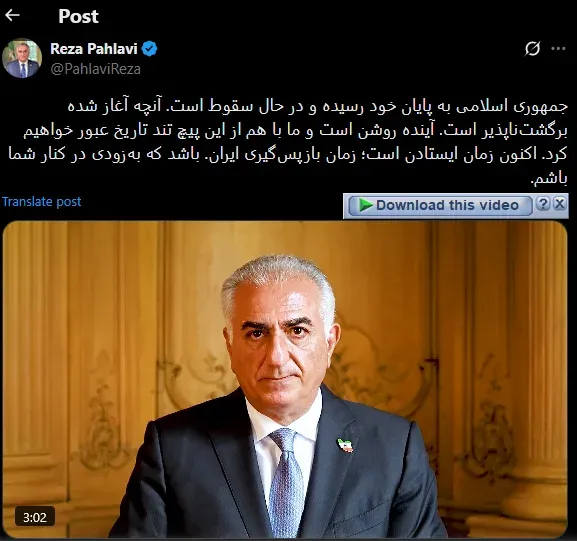Screen dimensions: 577x541
Task: Click the blue verified badge
Action: pyautogui.click(x=150, y=49)
